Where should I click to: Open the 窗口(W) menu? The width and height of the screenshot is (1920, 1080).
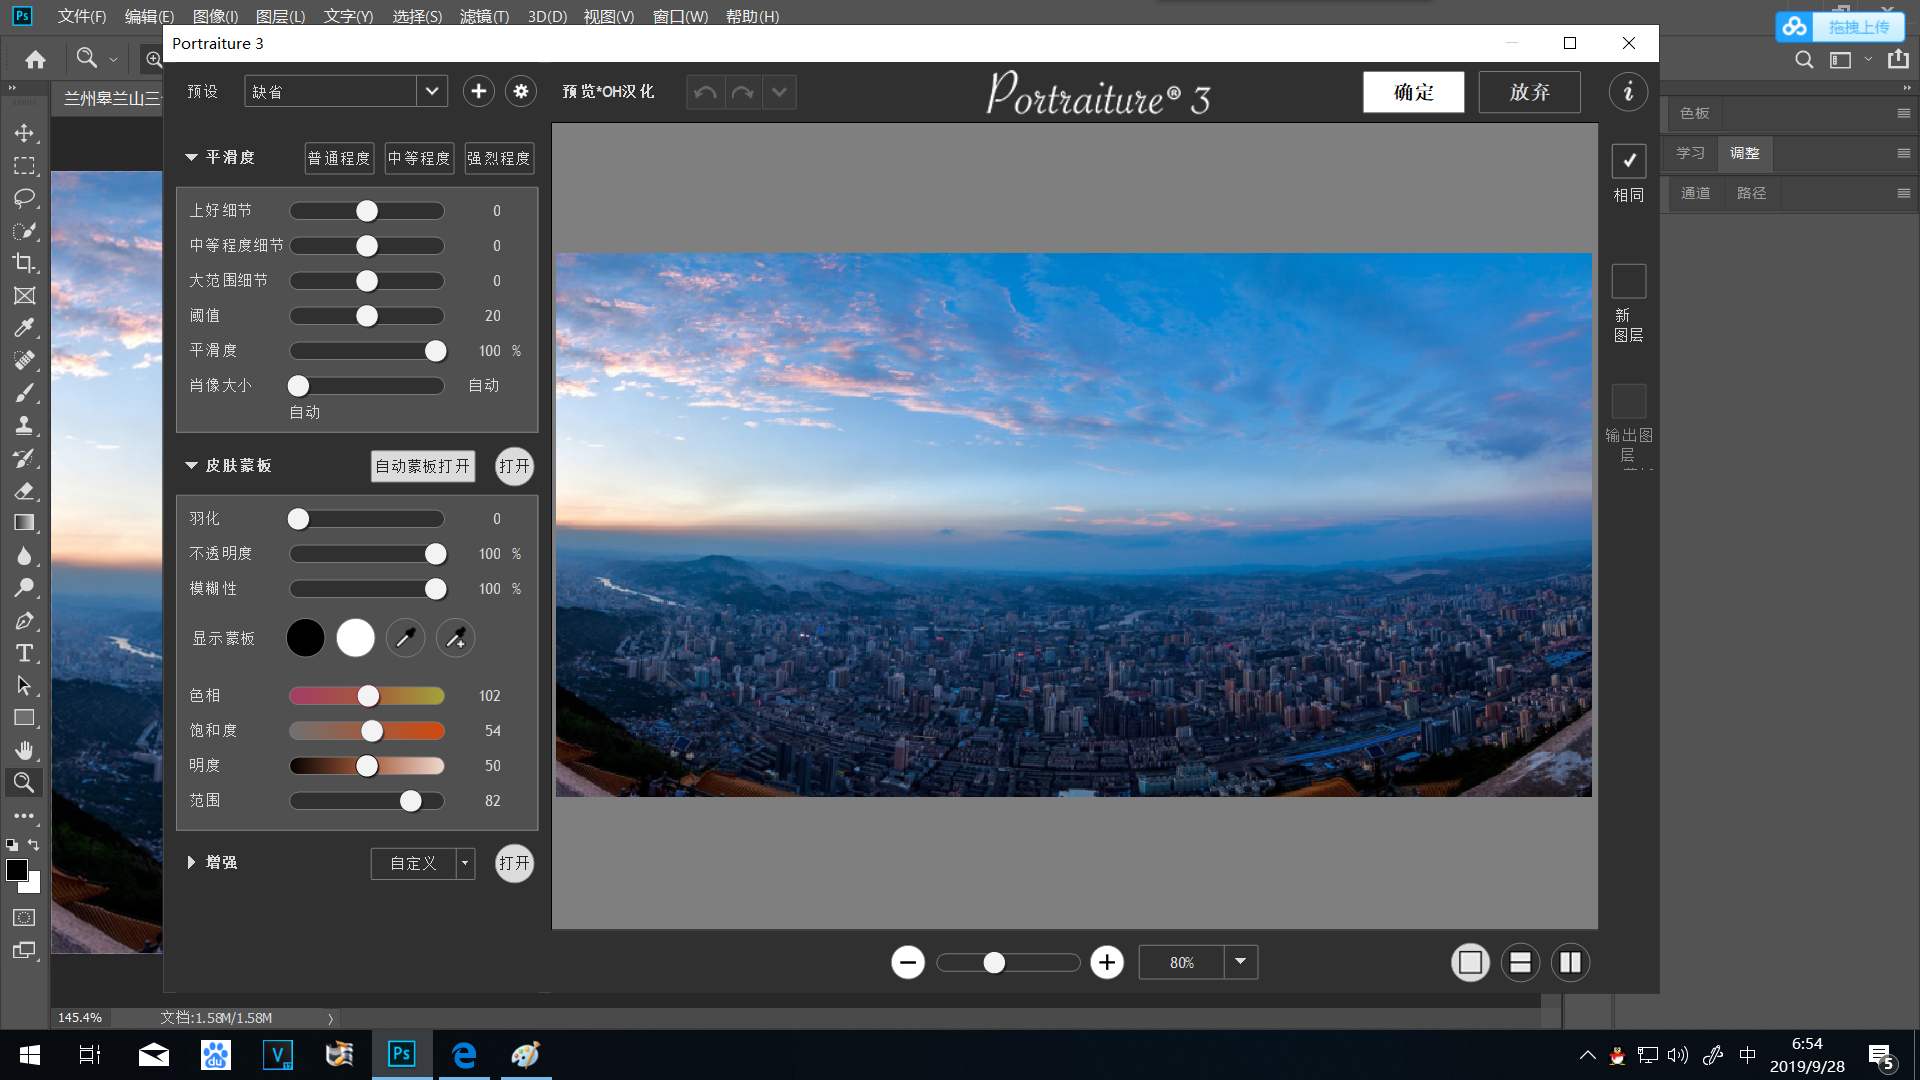[680, 16]
